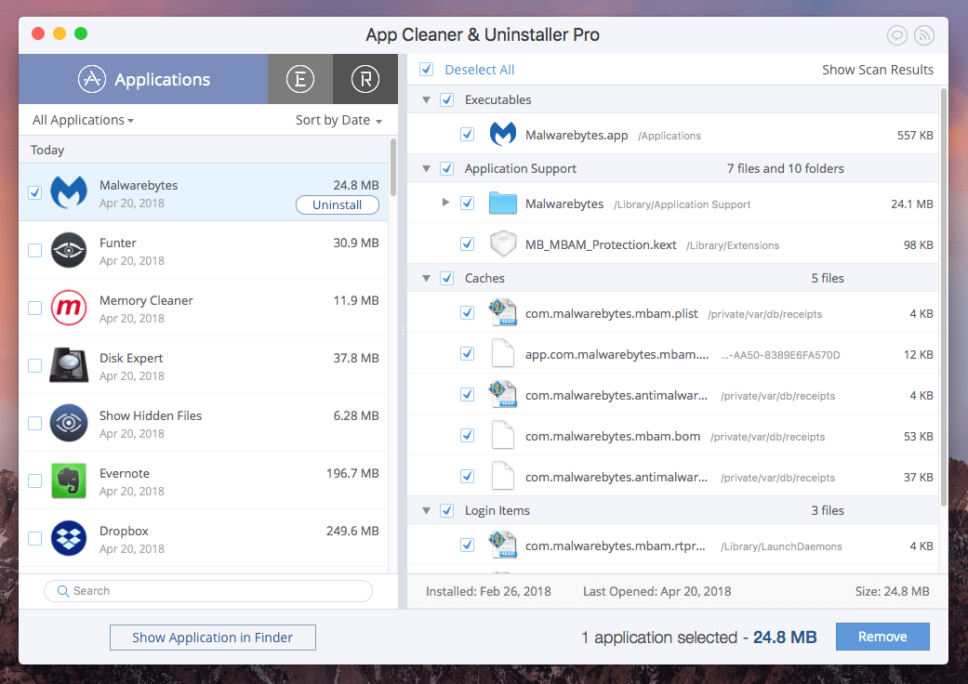
Task: Click the 4 KB com.malwarebytes.antimalwar file icon
Action: tap(503, 394)
